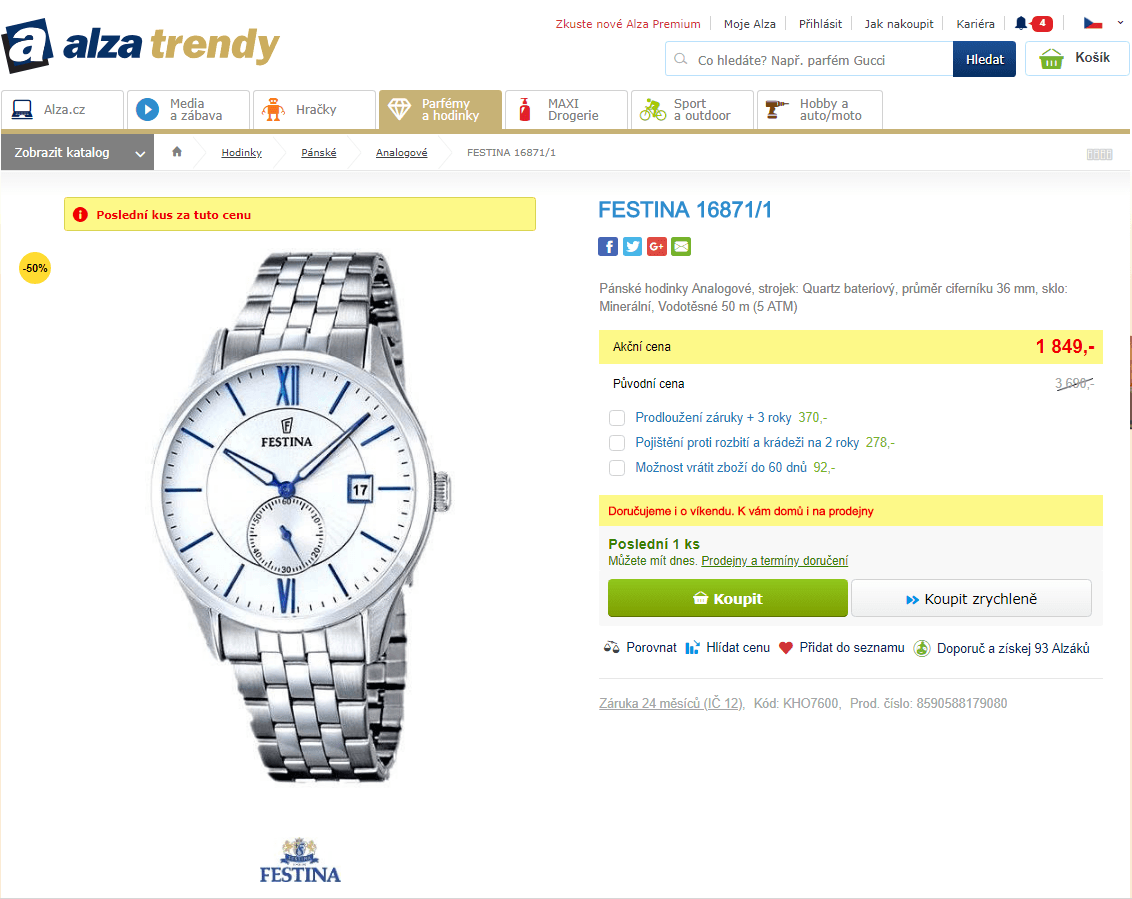Click the Google+ share icon

(657, 246)
